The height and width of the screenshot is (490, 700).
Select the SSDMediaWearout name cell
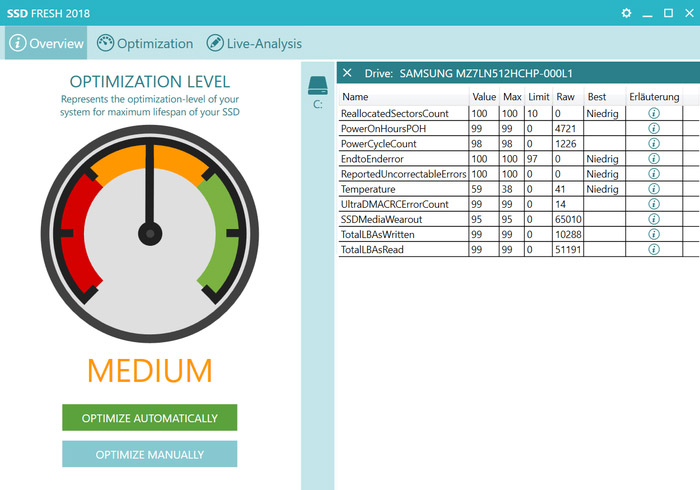(x=404, y=220)
